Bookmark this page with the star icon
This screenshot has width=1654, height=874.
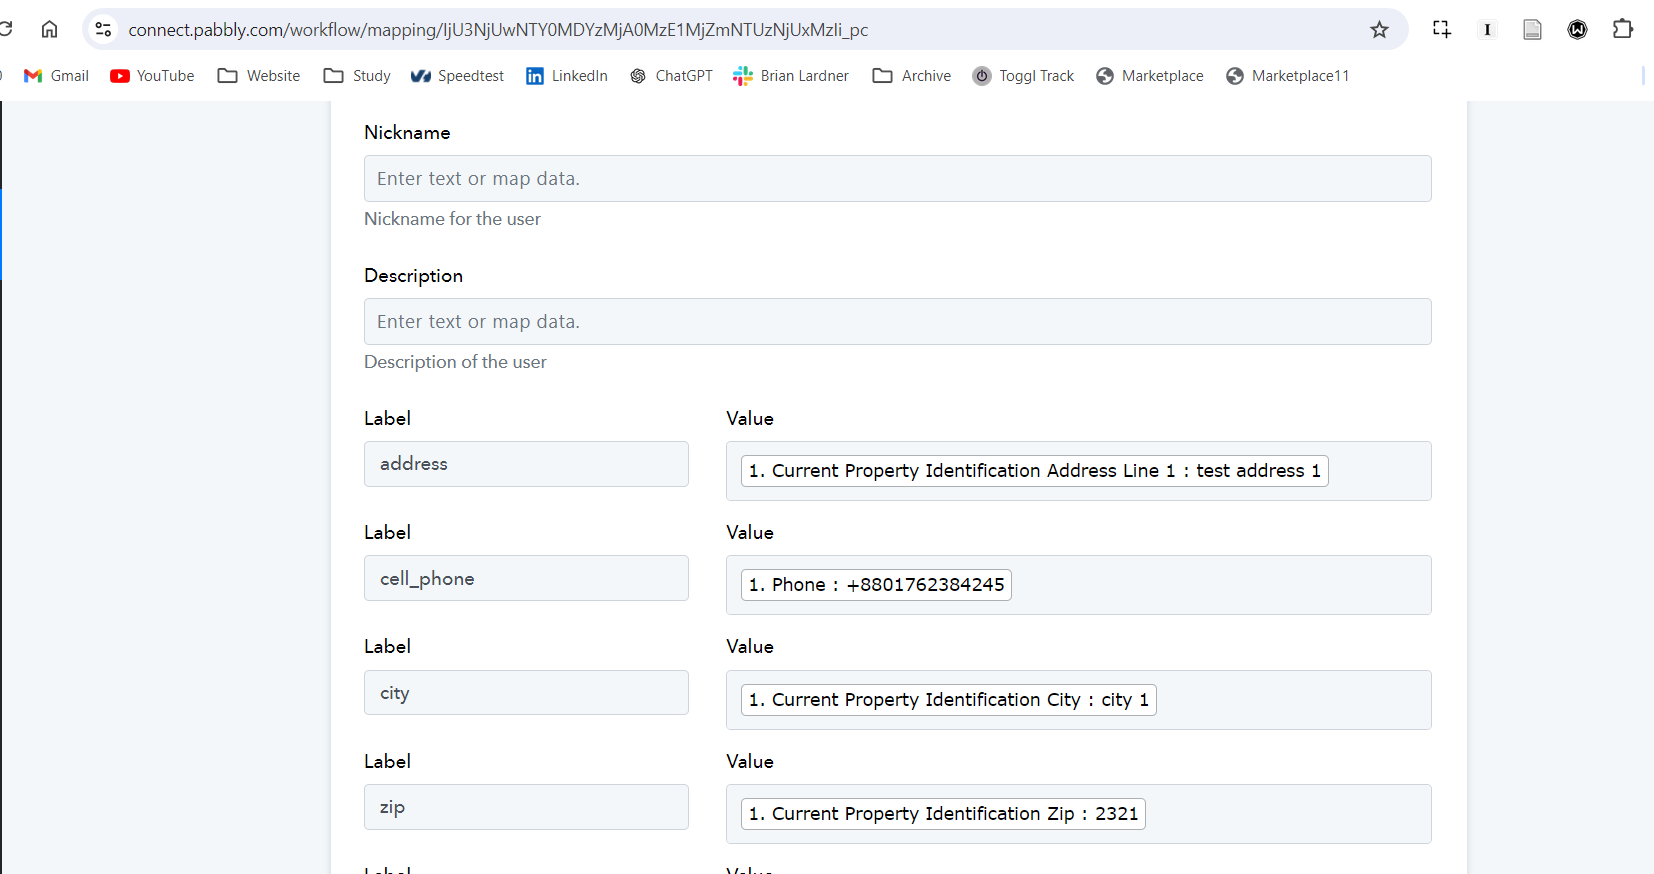(1379, 30)
